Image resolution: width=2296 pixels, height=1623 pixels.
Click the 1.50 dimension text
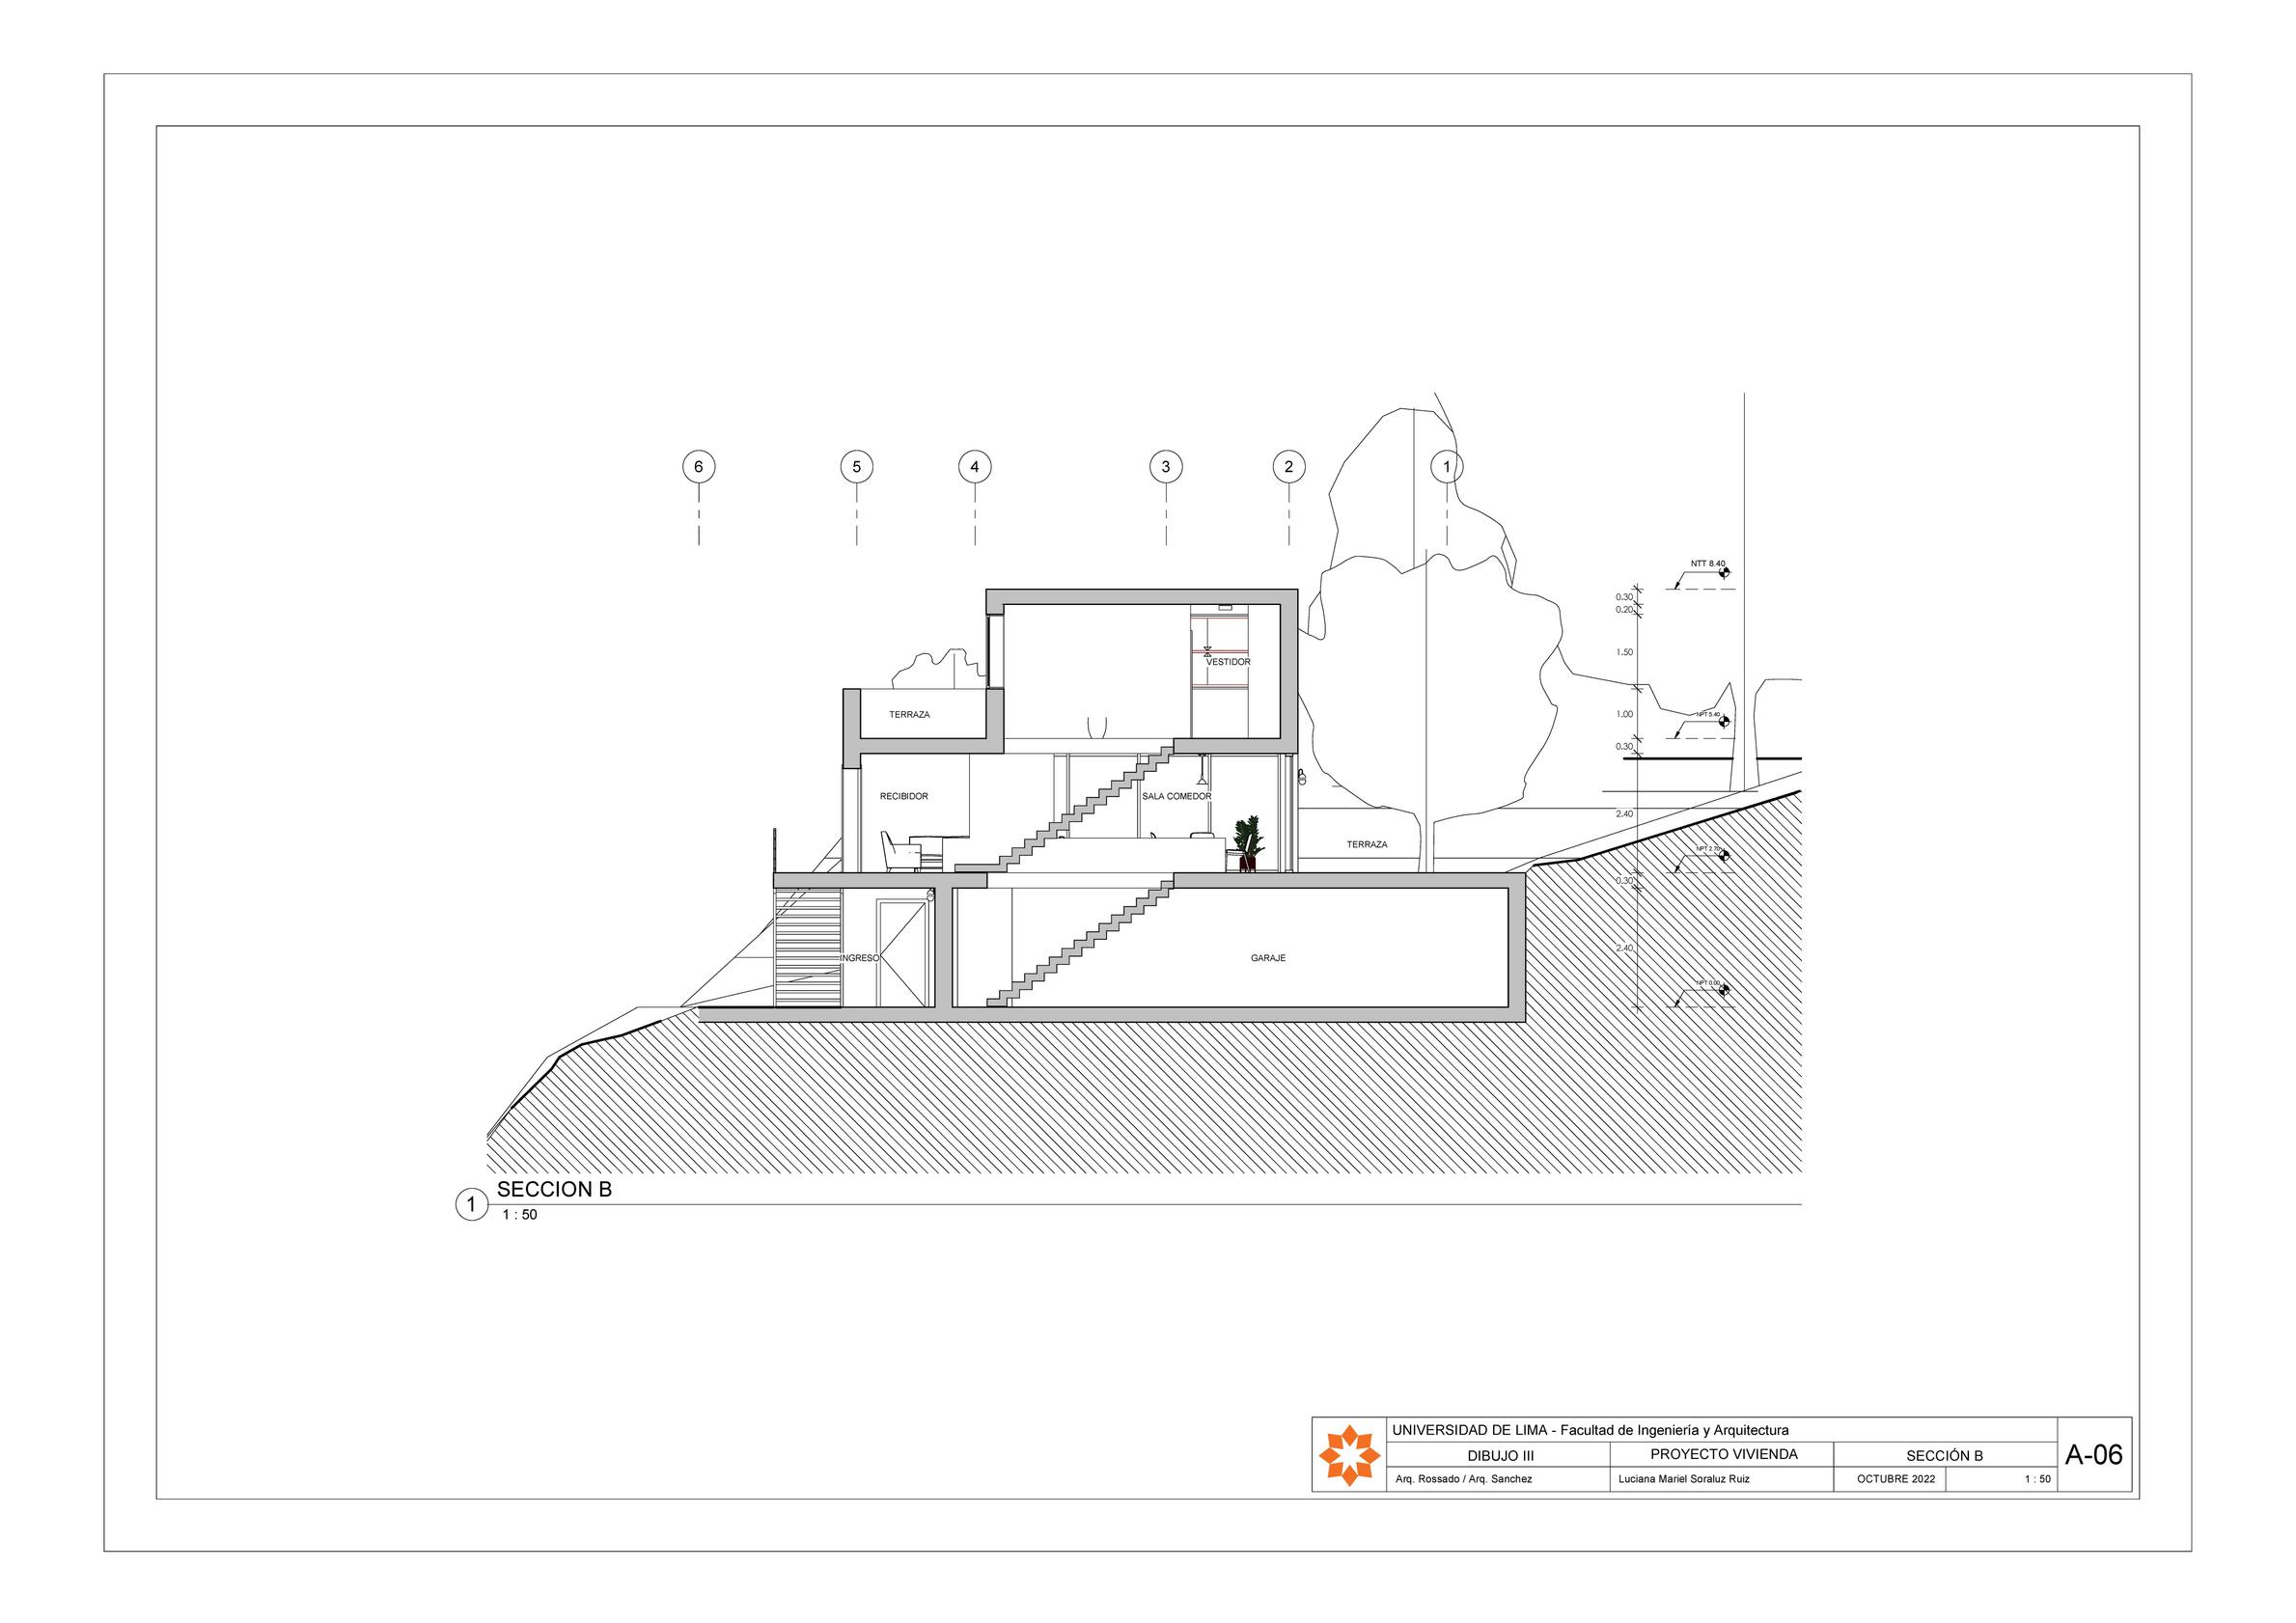(x=1624, y=652)
